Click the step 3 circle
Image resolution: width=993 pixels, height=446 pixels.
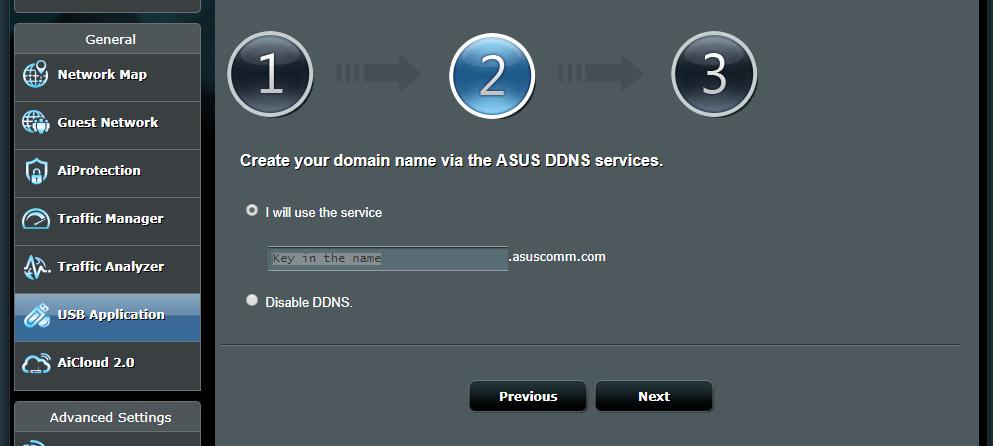tap(714, 74)
